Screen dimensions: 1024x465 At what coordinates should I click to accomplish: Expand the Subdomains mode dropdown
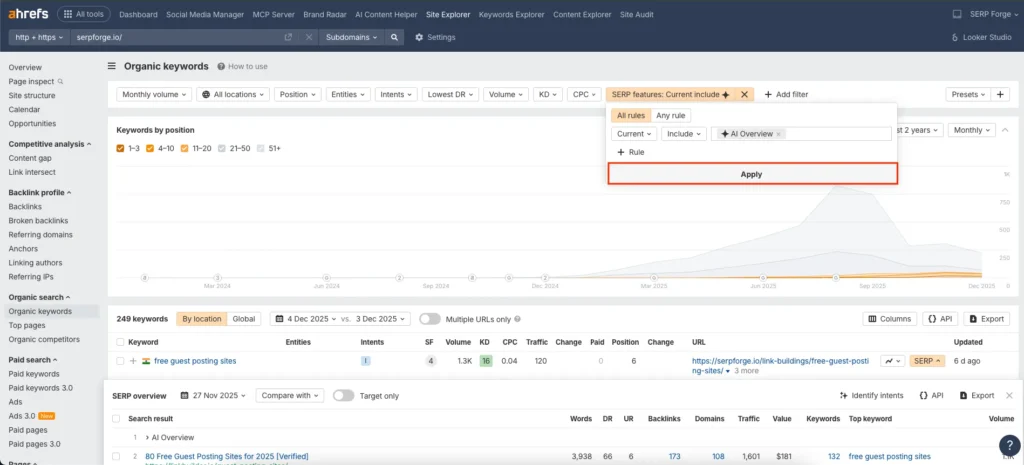(x=351, y=37)
